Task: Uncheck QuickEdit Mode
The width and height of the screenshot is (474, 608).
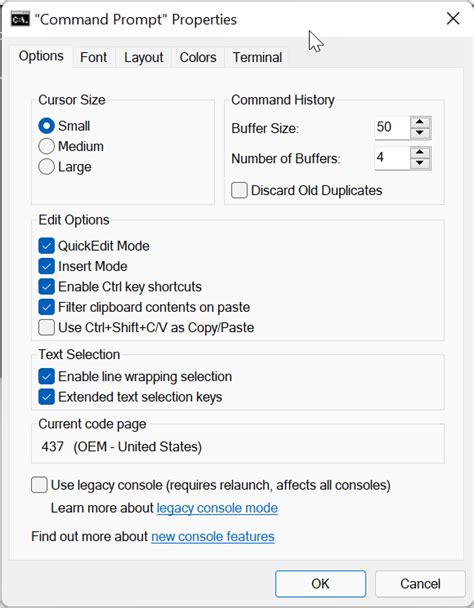Action: point(47,246)
